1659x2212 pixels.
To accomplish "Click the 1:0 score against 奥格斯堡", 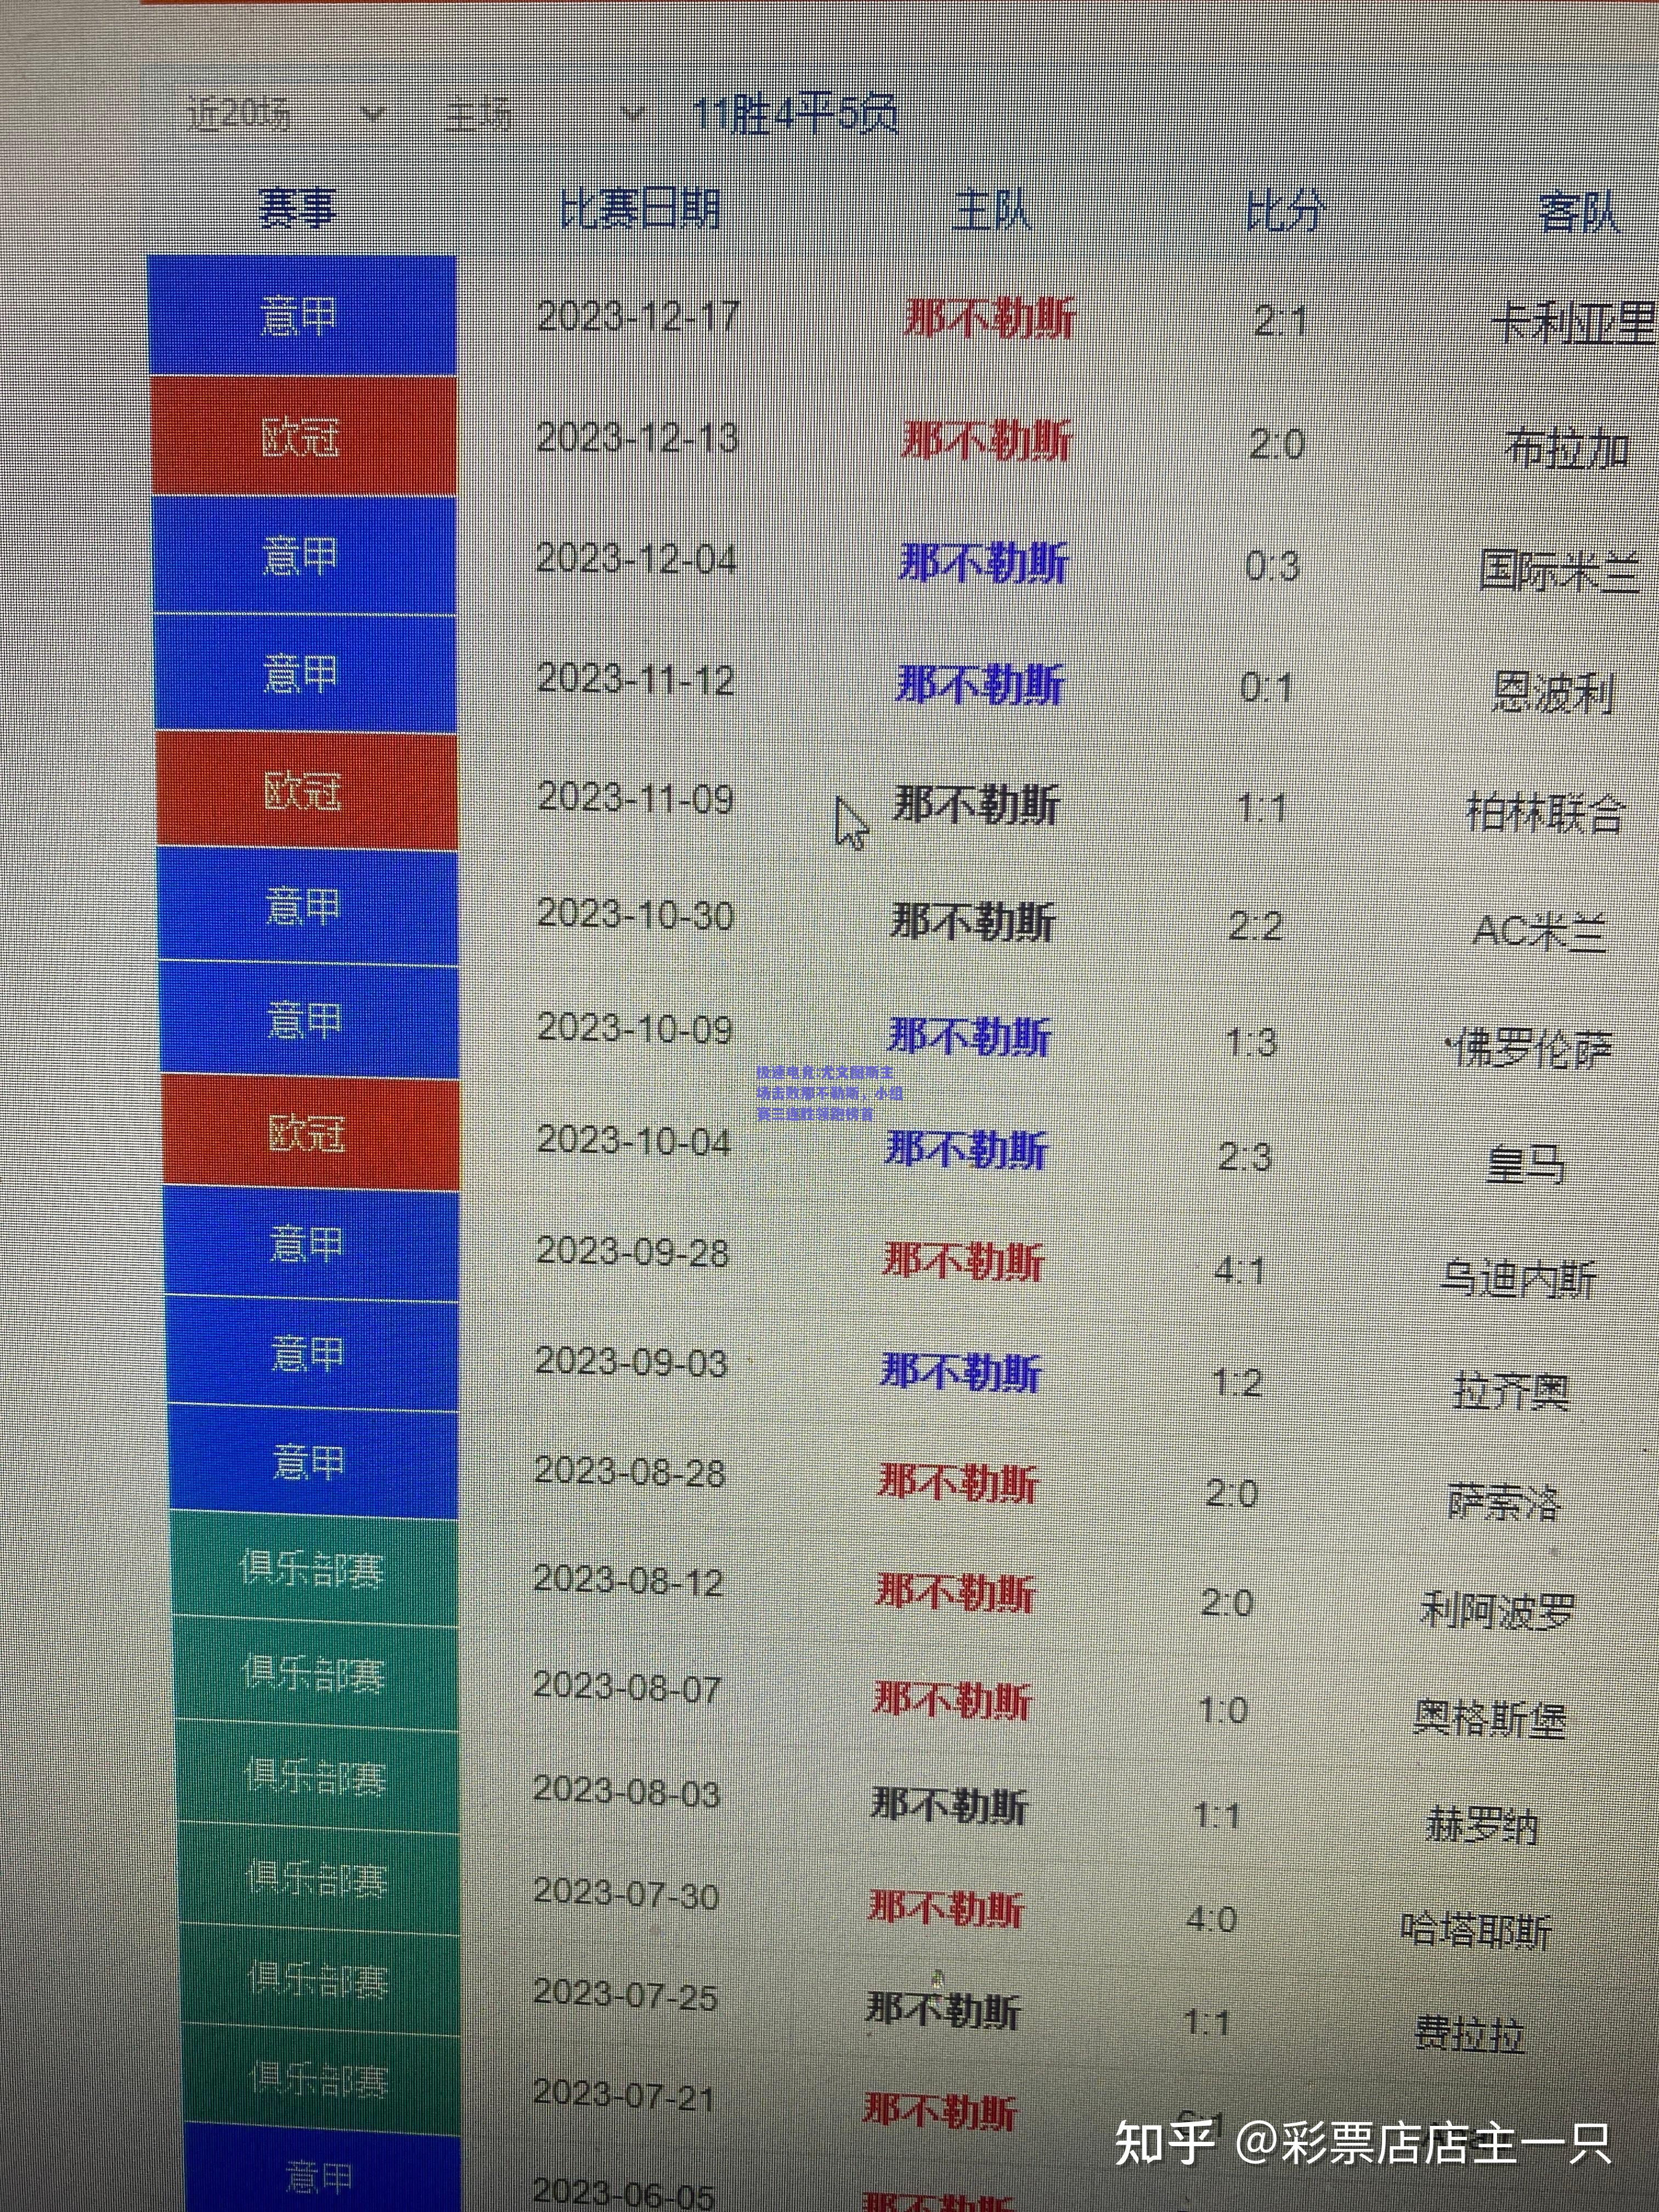I will pos(1223,1709).
